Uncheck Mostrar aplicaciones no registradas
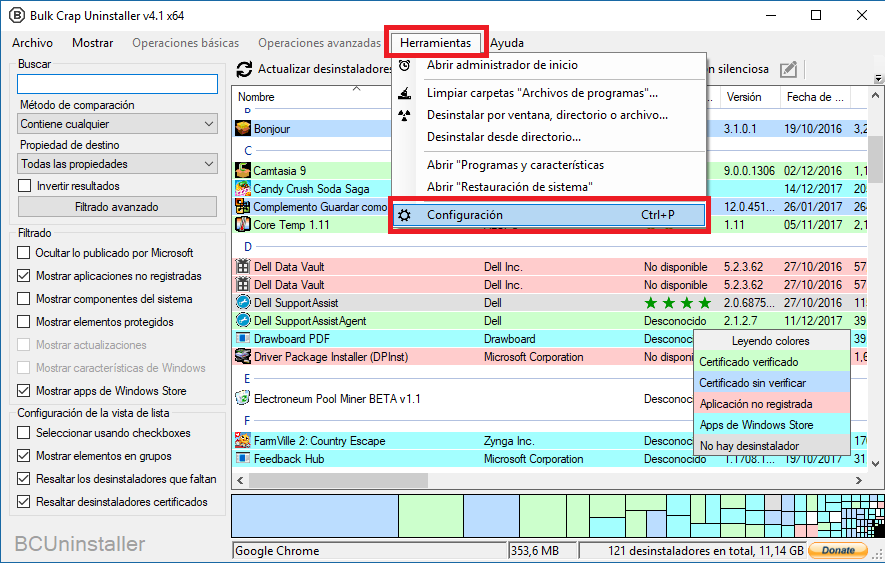Viewport: 885px width, 563px height. pos(24,276)
